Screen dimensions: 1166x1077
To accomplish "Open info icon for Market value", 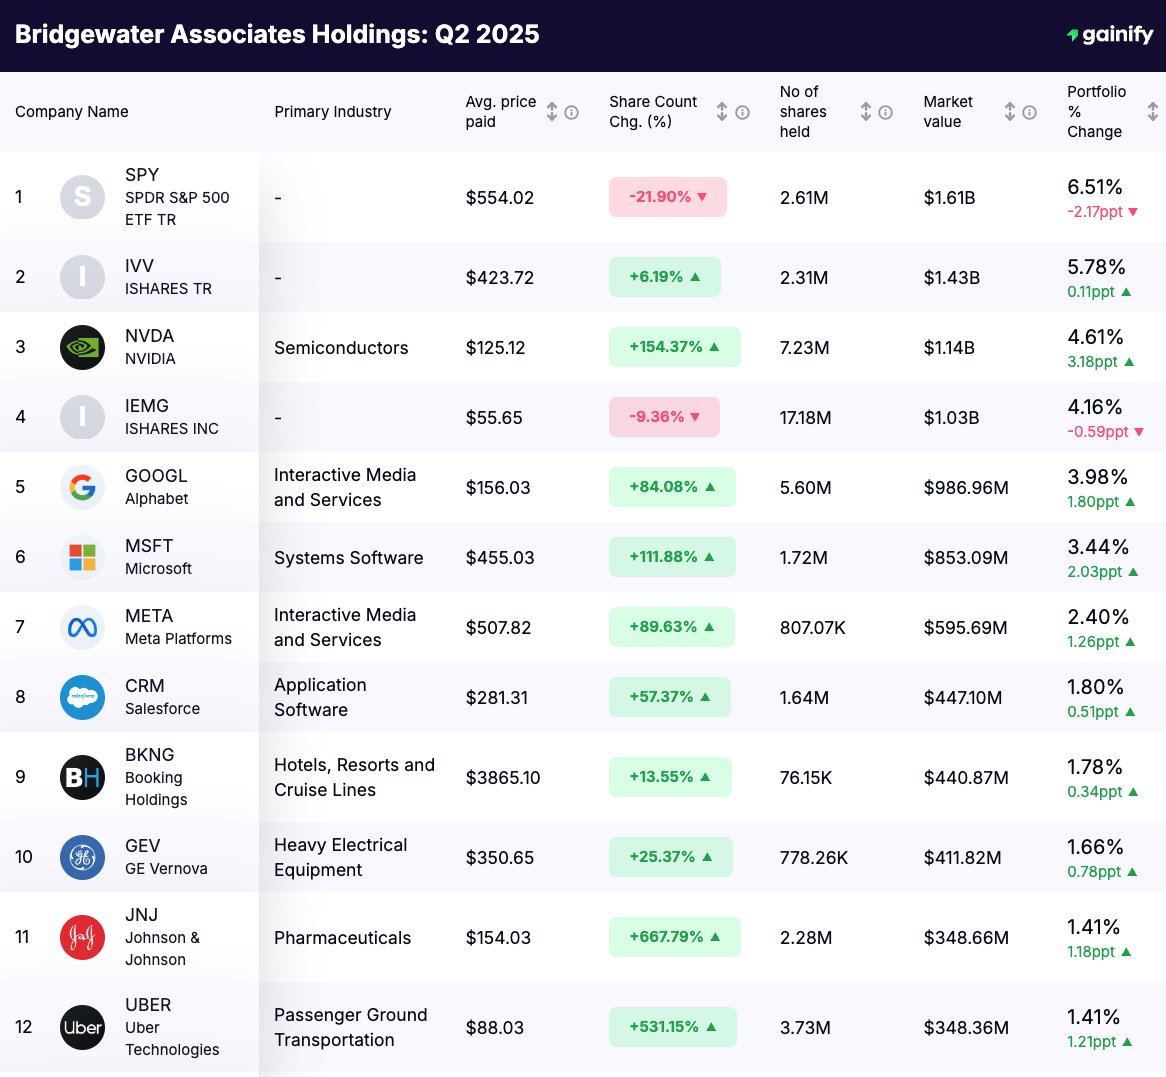I will pyautogui.click(x=1029, y=112).
